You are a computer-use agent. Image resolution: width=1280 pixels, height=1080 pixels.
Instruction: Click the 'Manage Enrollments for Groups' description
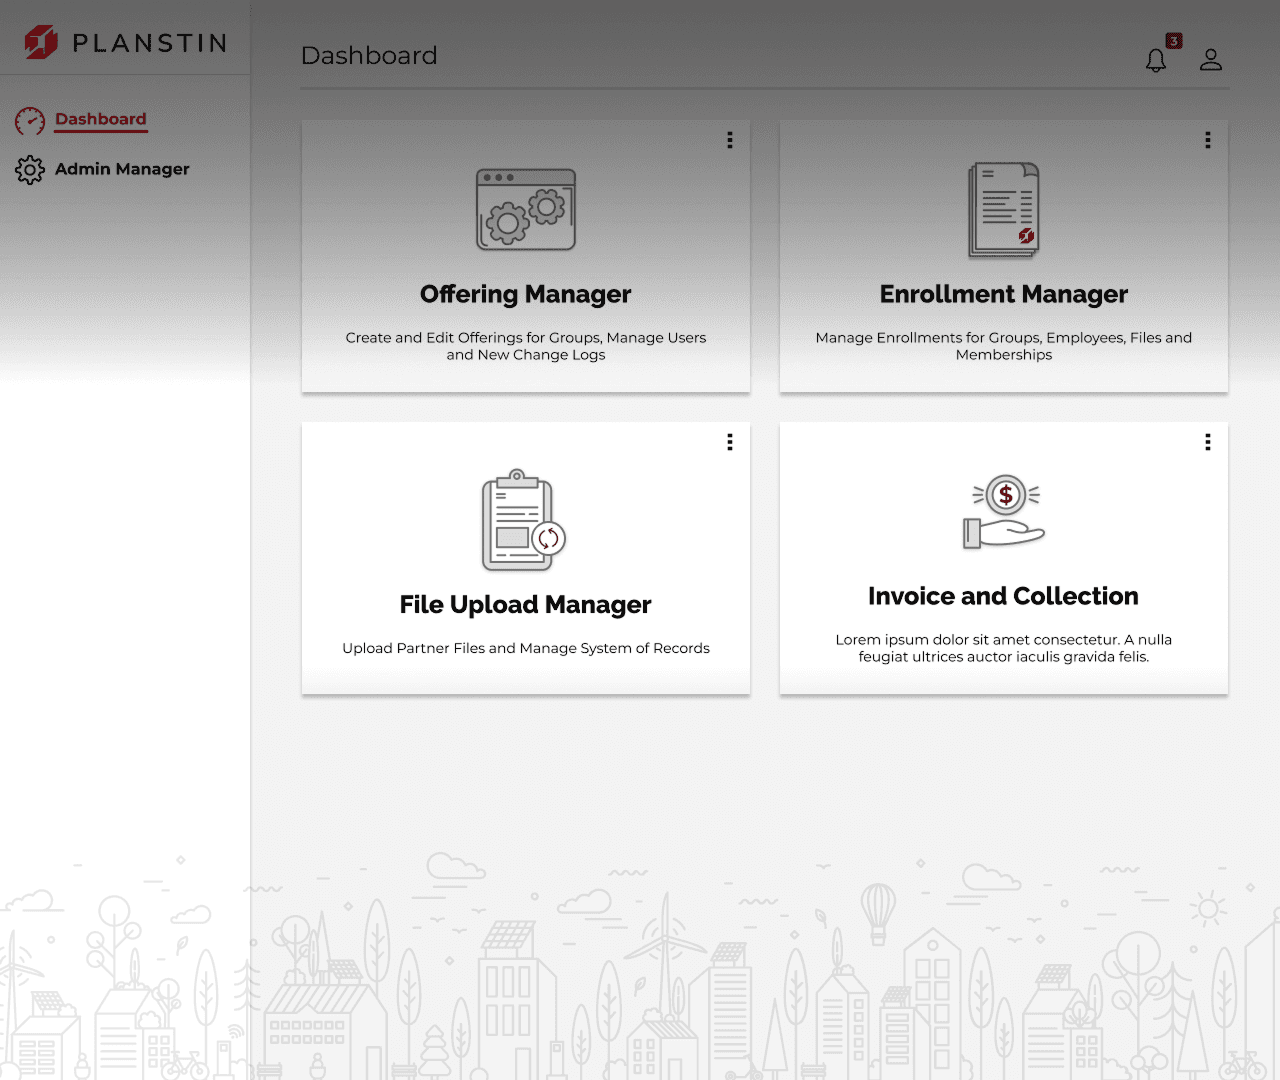point(1004,346)
